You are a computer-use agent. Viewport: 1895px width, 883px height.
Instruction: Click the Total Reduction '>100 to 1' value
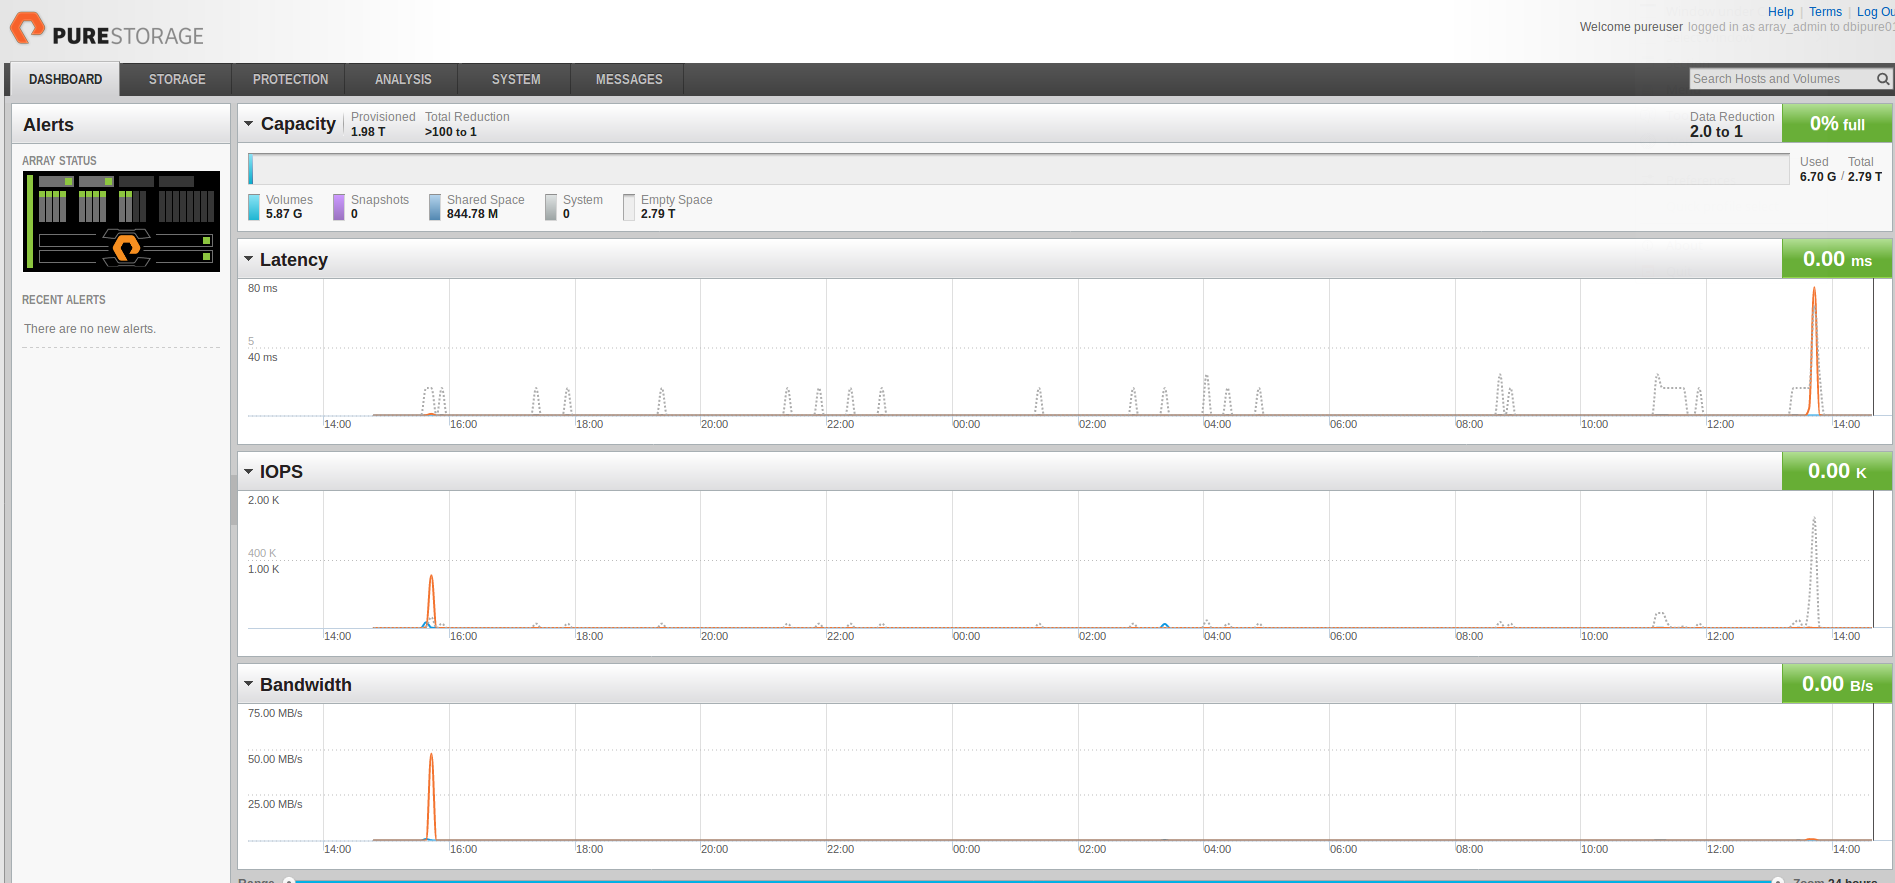coord(451,132)
